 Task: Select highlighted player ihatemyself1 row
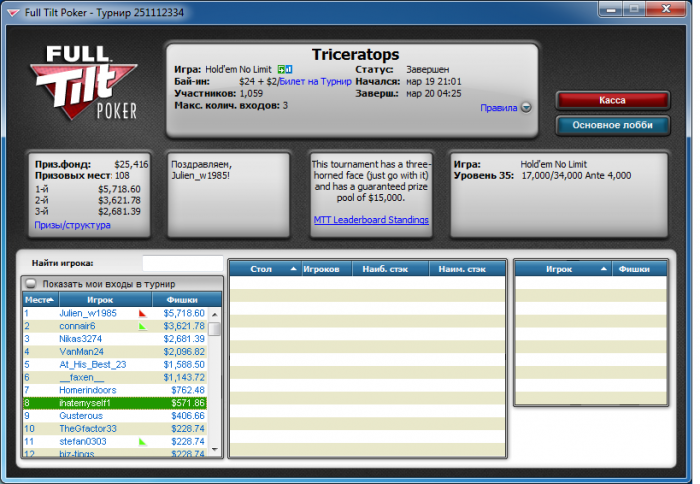tap(115, 403)
